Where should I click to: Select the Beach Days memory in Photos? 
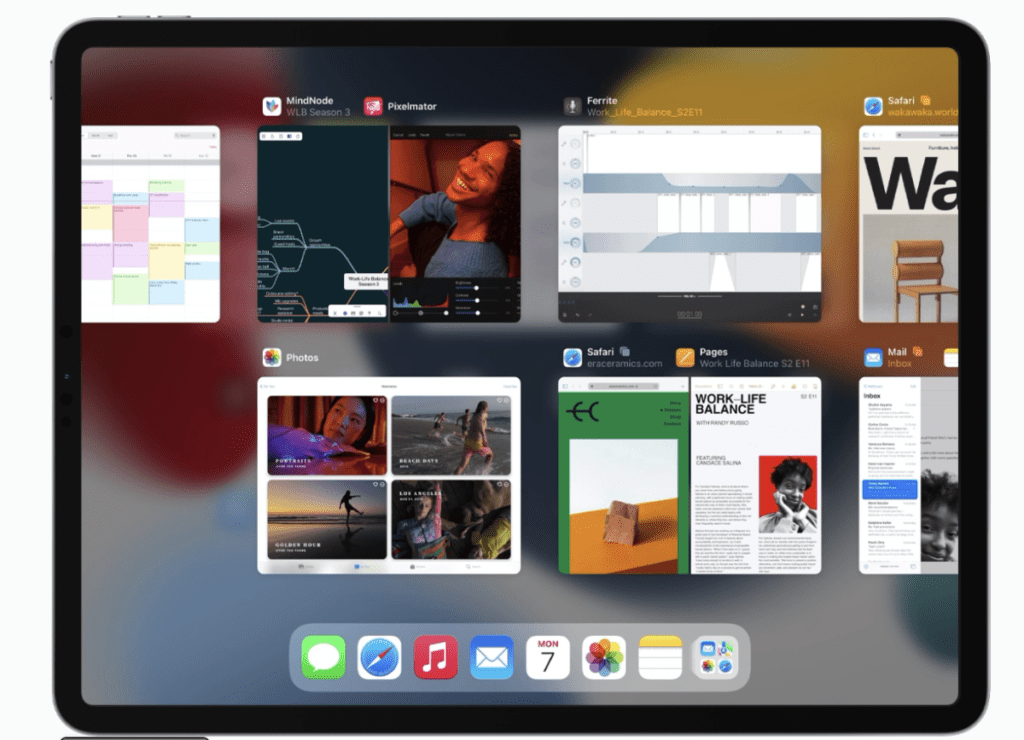point(450,435)
